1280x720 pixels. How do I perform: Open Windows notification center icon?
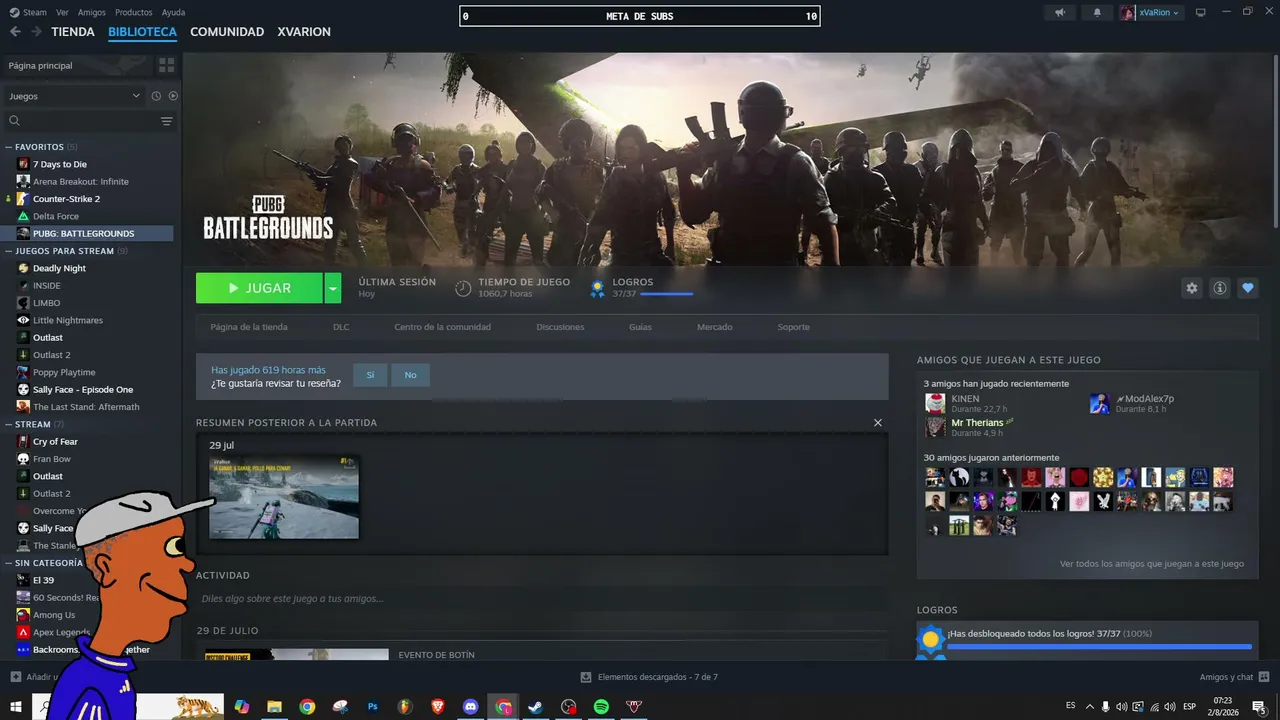(1259, 707)
